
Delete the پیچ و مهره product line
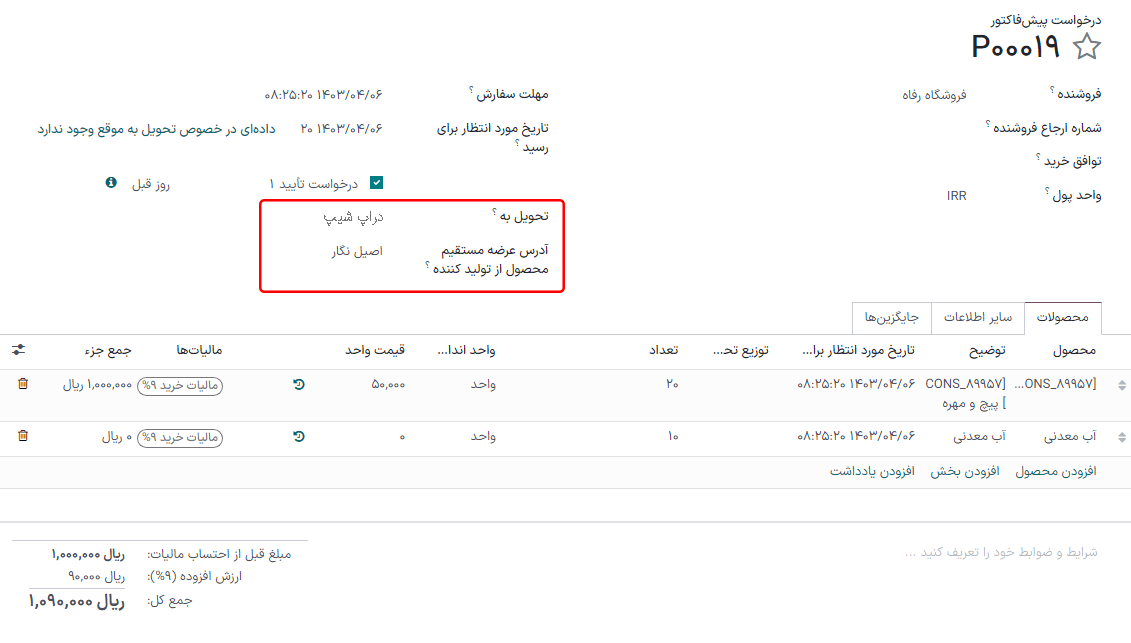point(23,383)
